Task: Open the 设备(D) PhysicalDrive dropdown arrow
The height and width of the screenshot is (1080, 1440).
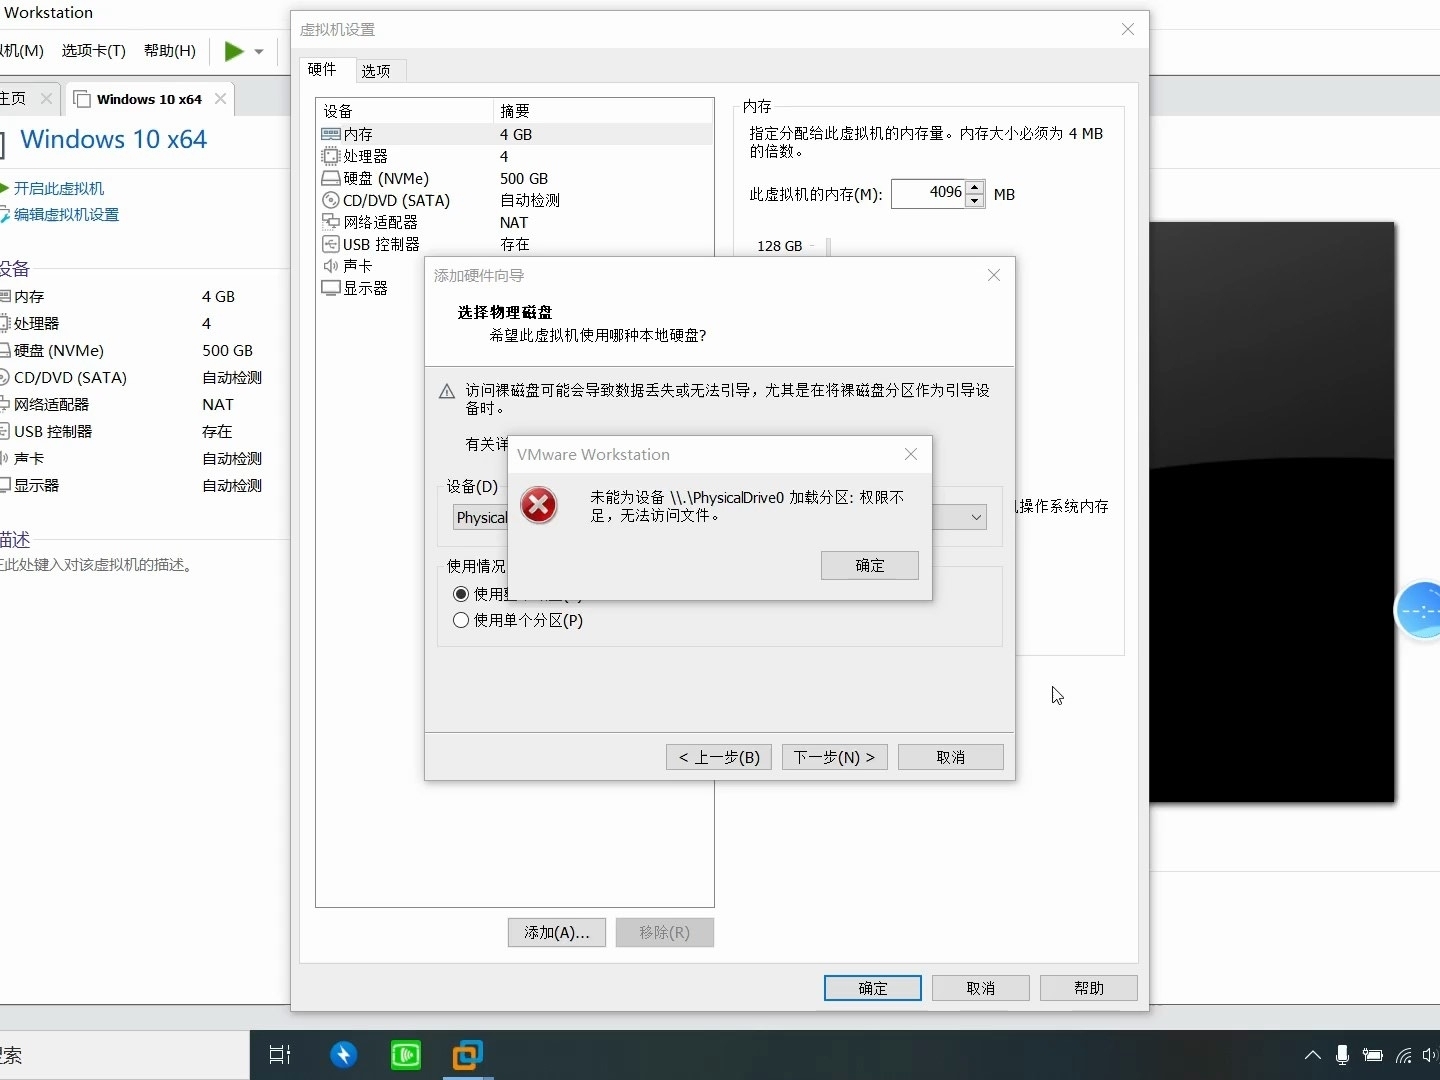Action: click(976, 517)
